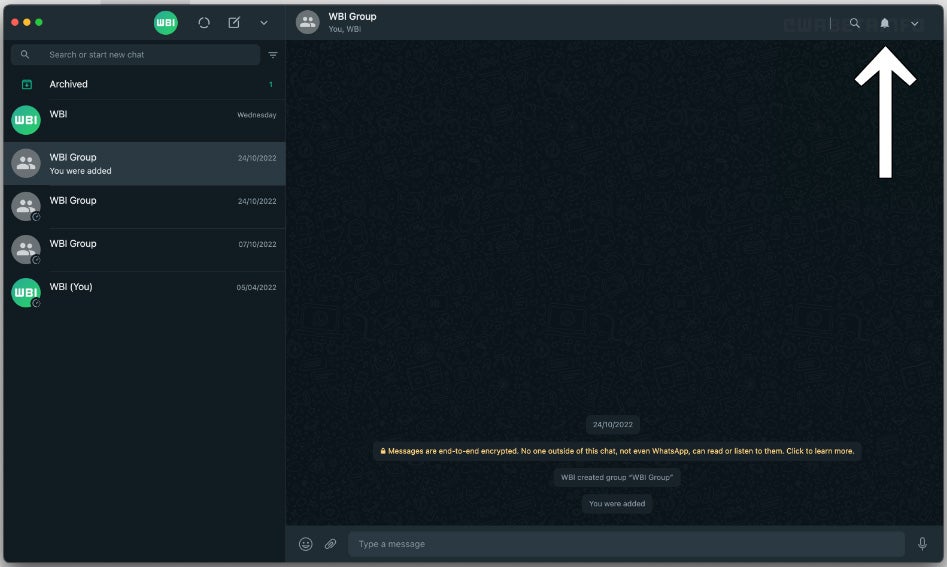947x567 pixels.
Task: Click WBI Group title in chat header
Action: point(352,17)
